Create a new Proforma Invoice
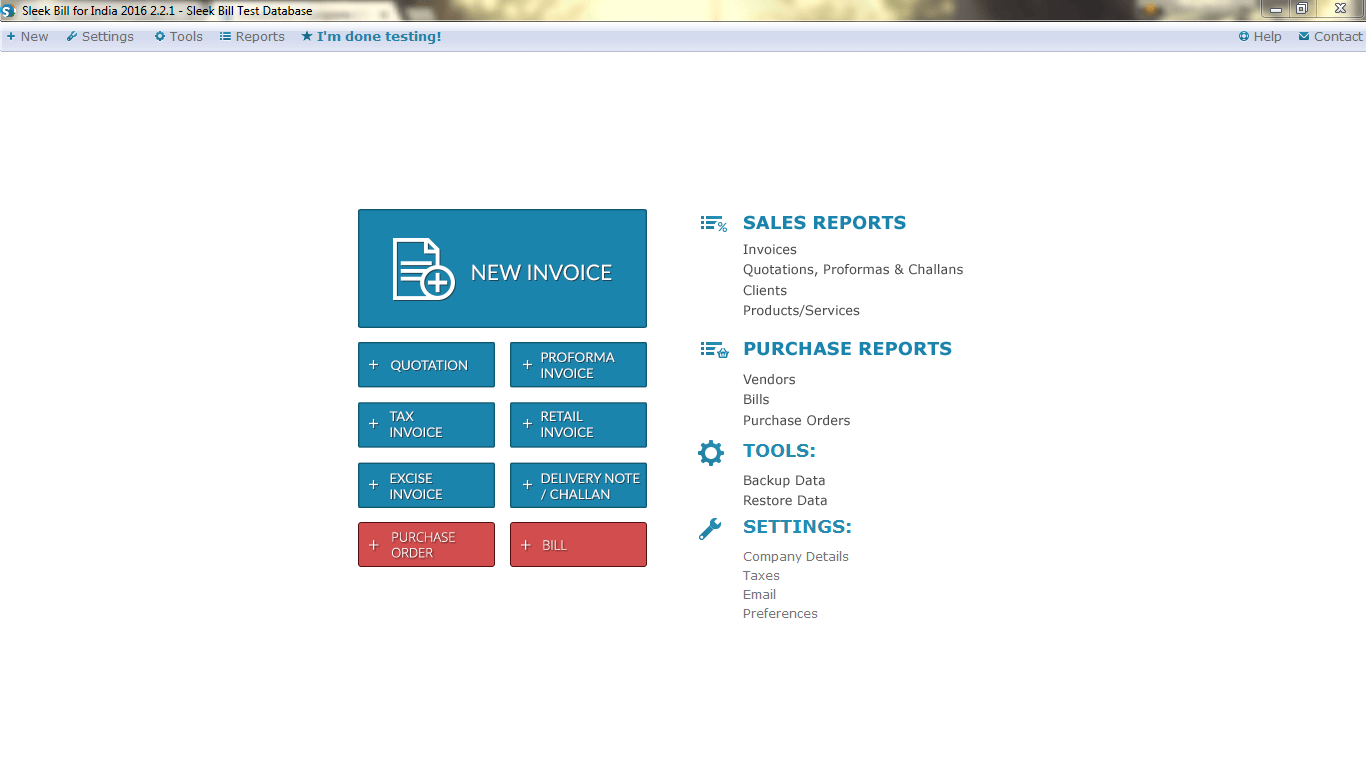Viewport: 1366px width, 765px height. click(578, 365)
